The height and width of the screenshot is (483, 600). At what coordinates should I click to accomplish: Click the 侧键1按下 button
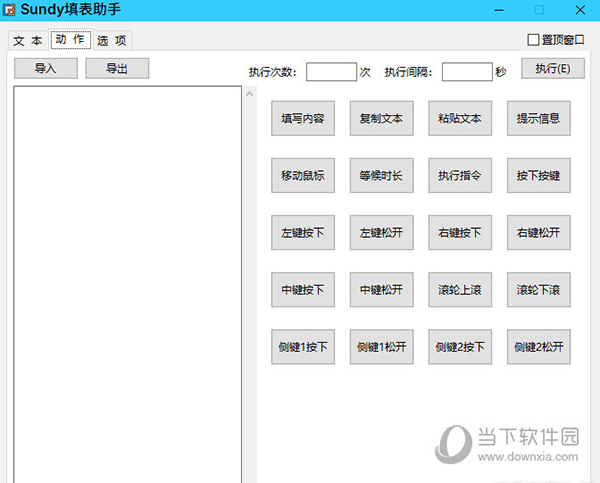pyautogui.click(x=303, y=347)
